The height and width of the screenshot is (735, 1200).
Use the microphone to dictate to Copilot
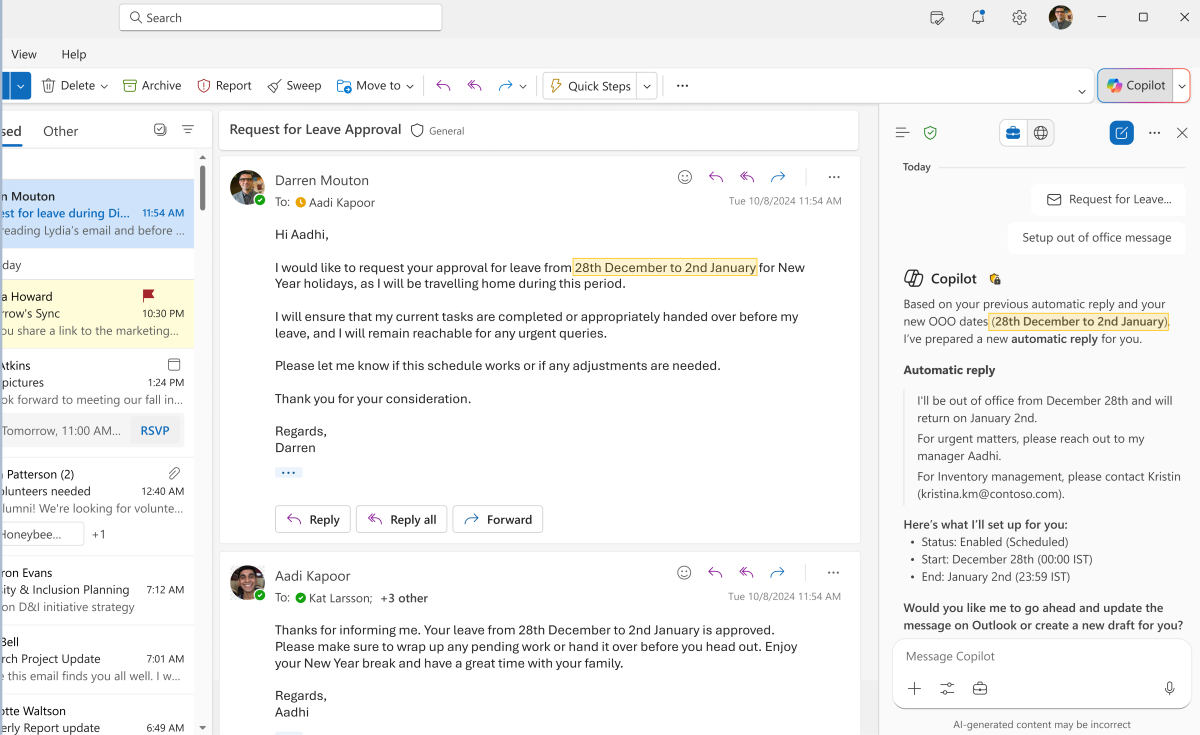(1169, 688)
